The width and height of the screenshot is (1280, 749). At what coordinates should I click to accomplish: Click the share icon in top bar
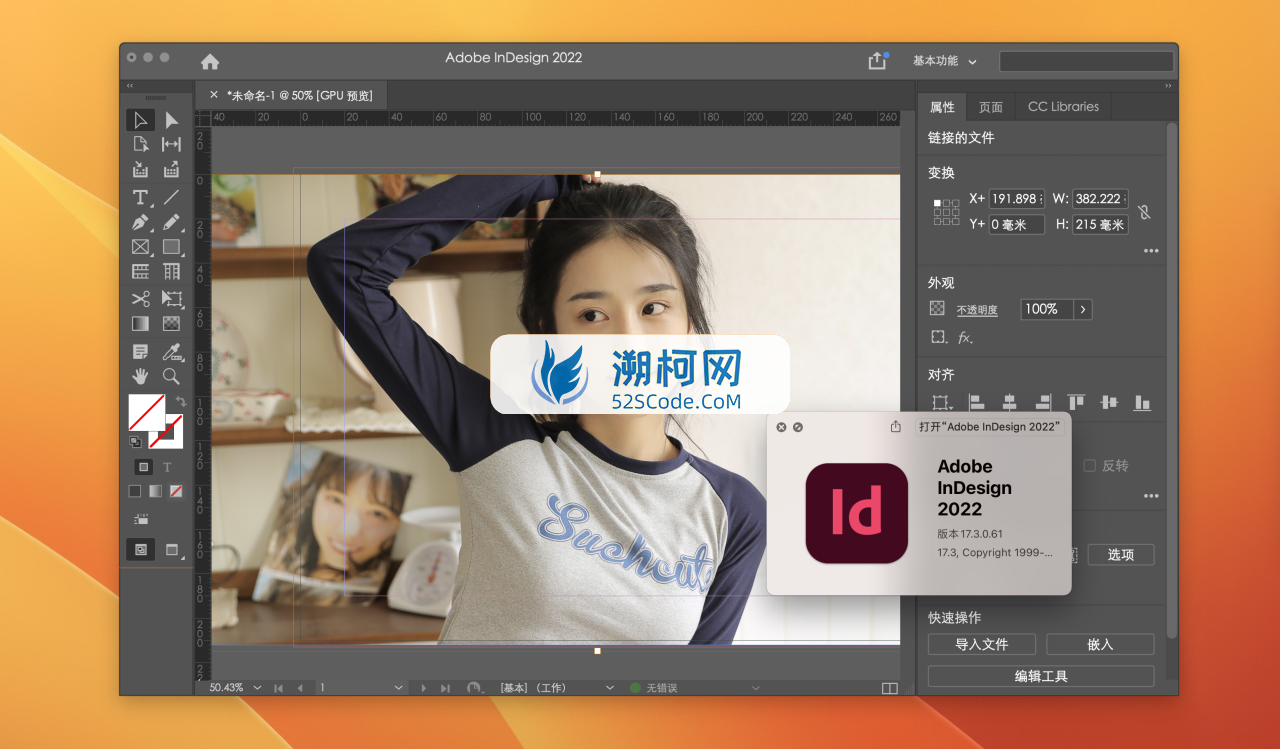(877, 61)
